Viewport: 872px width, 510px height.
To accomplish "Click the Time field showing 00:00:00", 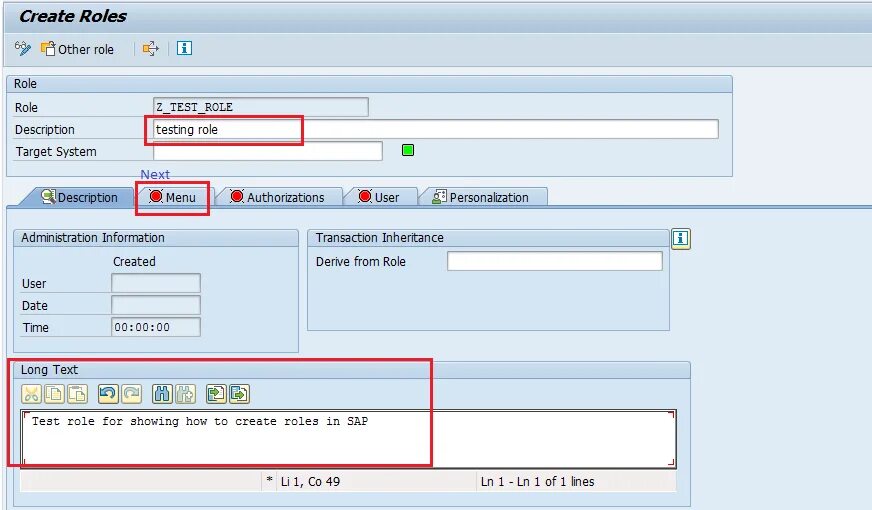I will tap(156, 327).
